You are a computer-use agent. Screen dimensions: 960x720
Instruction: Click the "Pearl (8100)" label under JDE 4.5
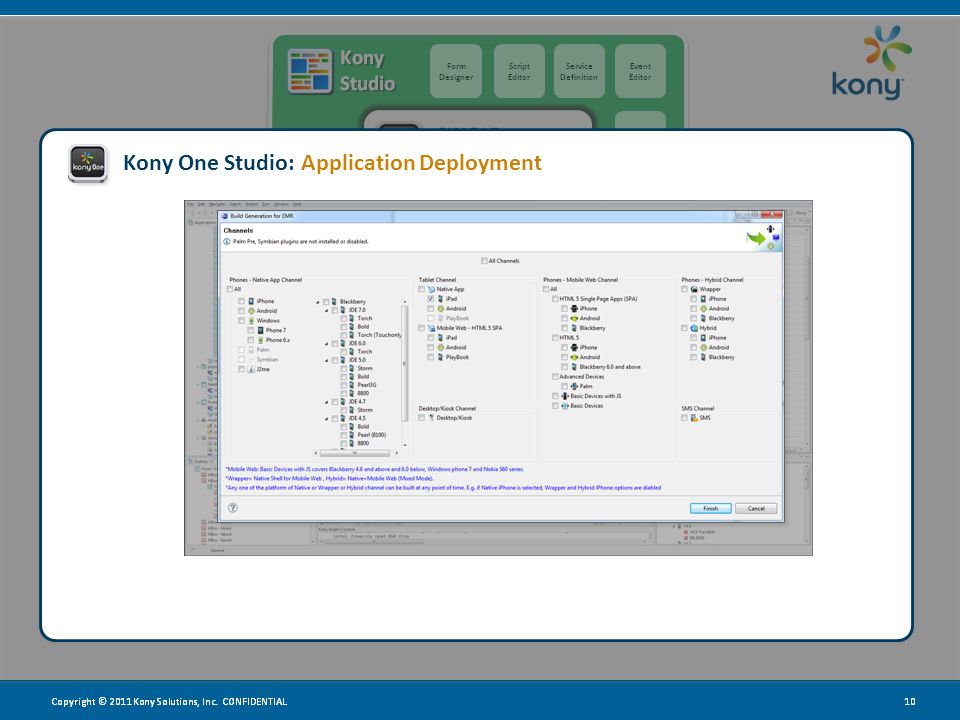pyautogui.click(x=372, y=435)
